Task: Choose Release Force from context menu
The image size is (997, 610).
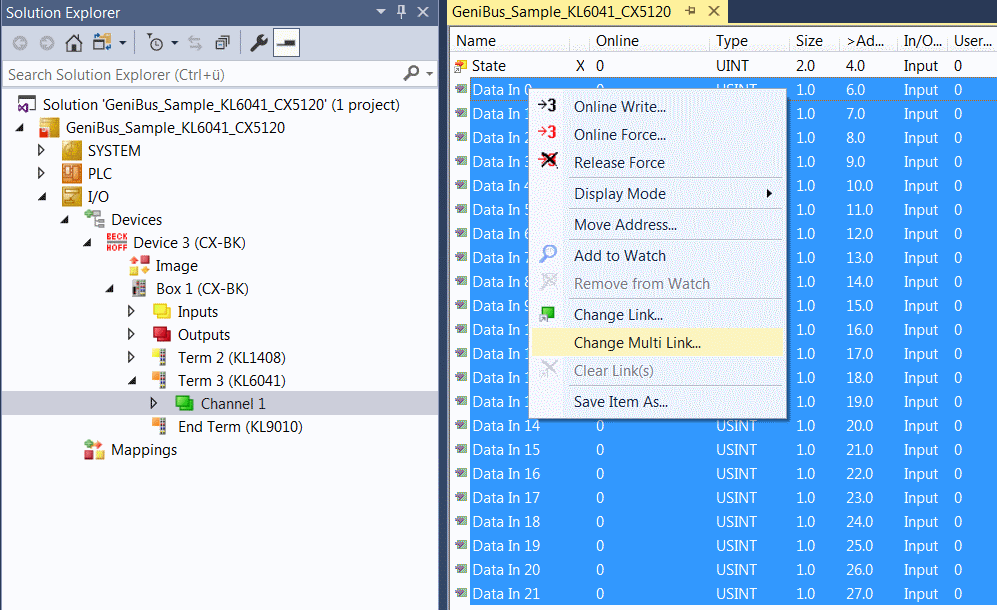Action: (x=657, y=163)
